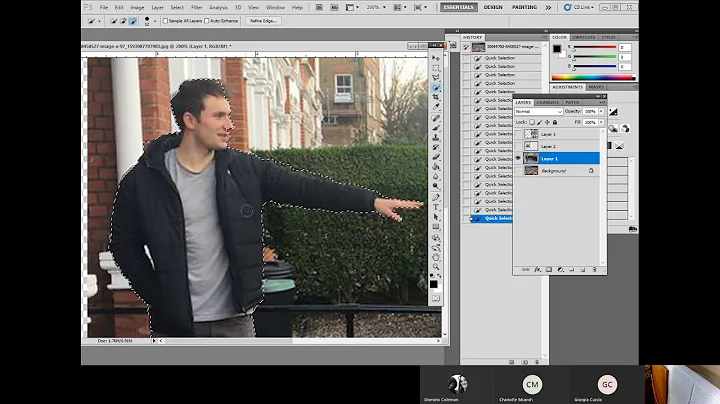The height and width of the screenshot is (404, 720).
Task: Enable the Auto-Enhance checkbox
Action: [207, 21]
